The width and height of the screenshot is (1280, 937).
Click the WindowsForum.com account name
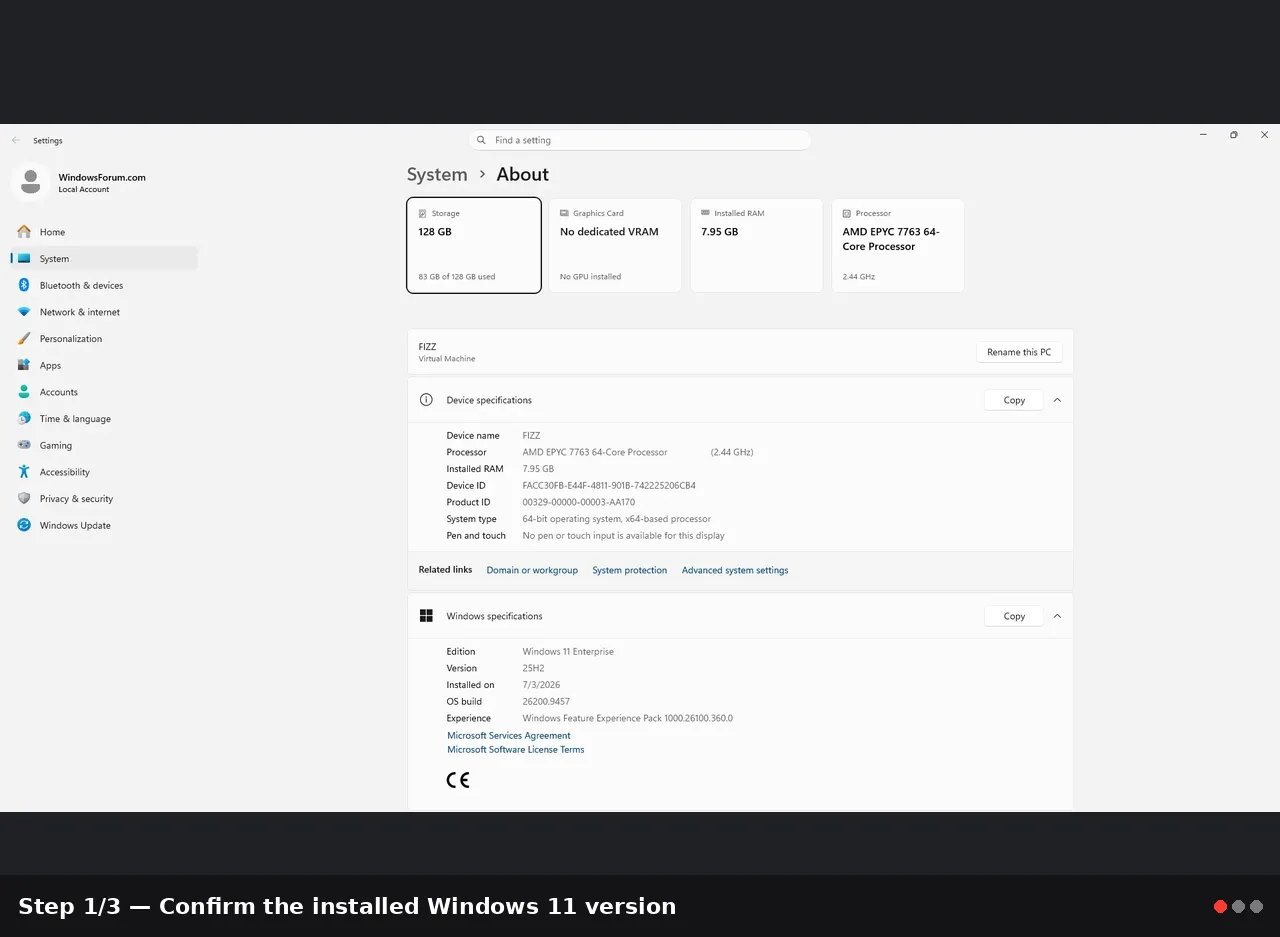point(102,177)
